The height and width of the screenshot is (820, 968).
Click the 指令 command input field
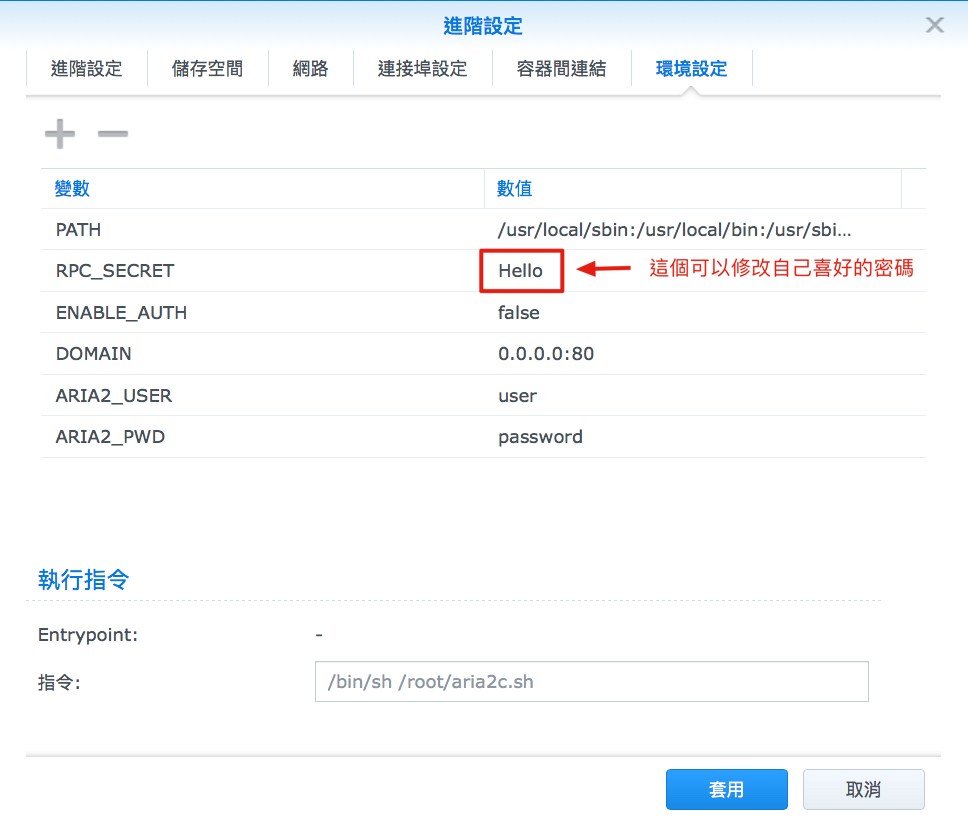(591, 681)
